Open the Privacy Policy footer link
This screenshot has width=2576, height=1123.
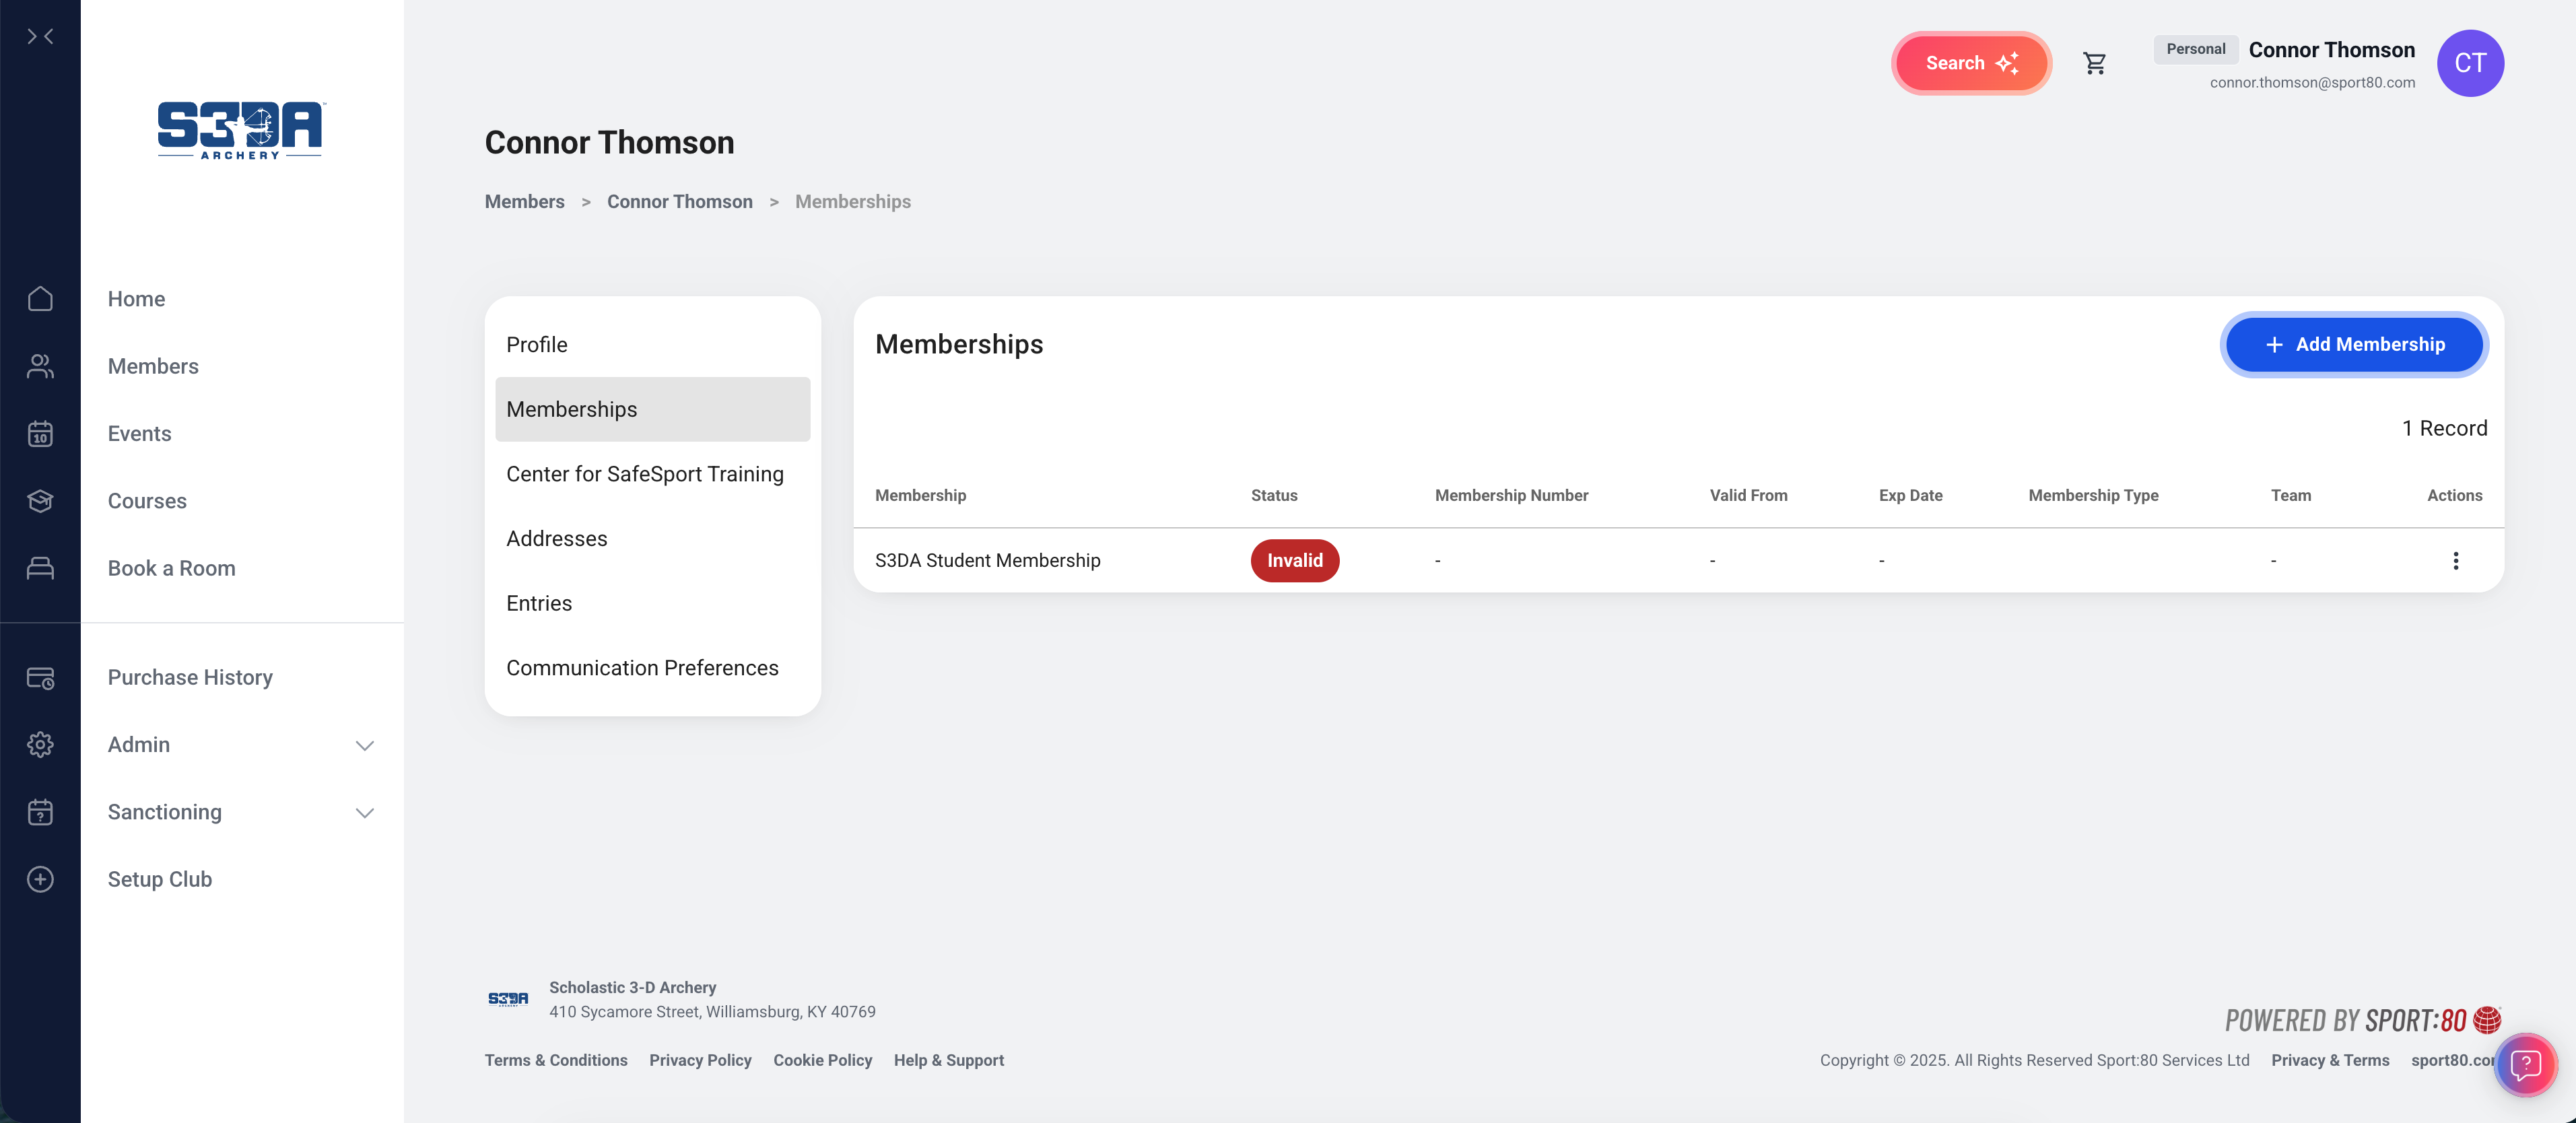coord(700,1060)
